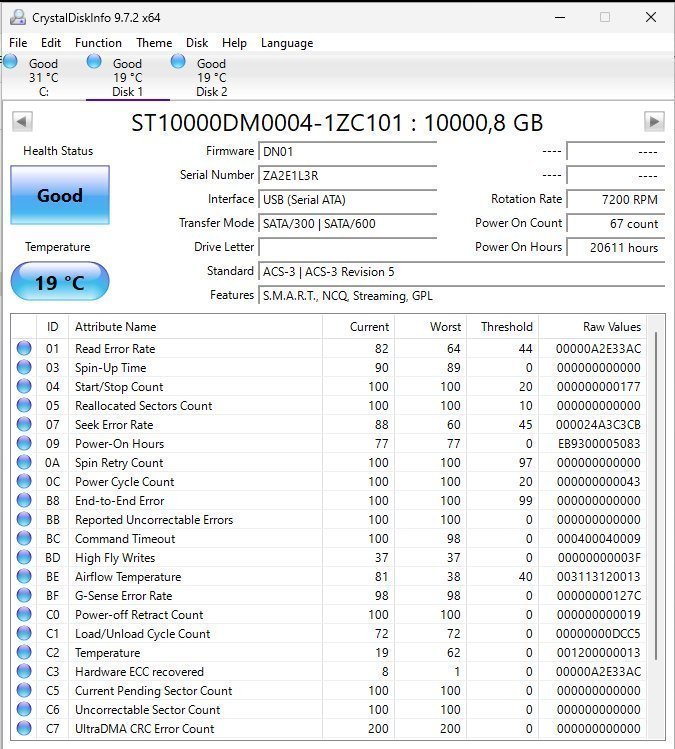
Task: Open the File menu
Action: 18,43
